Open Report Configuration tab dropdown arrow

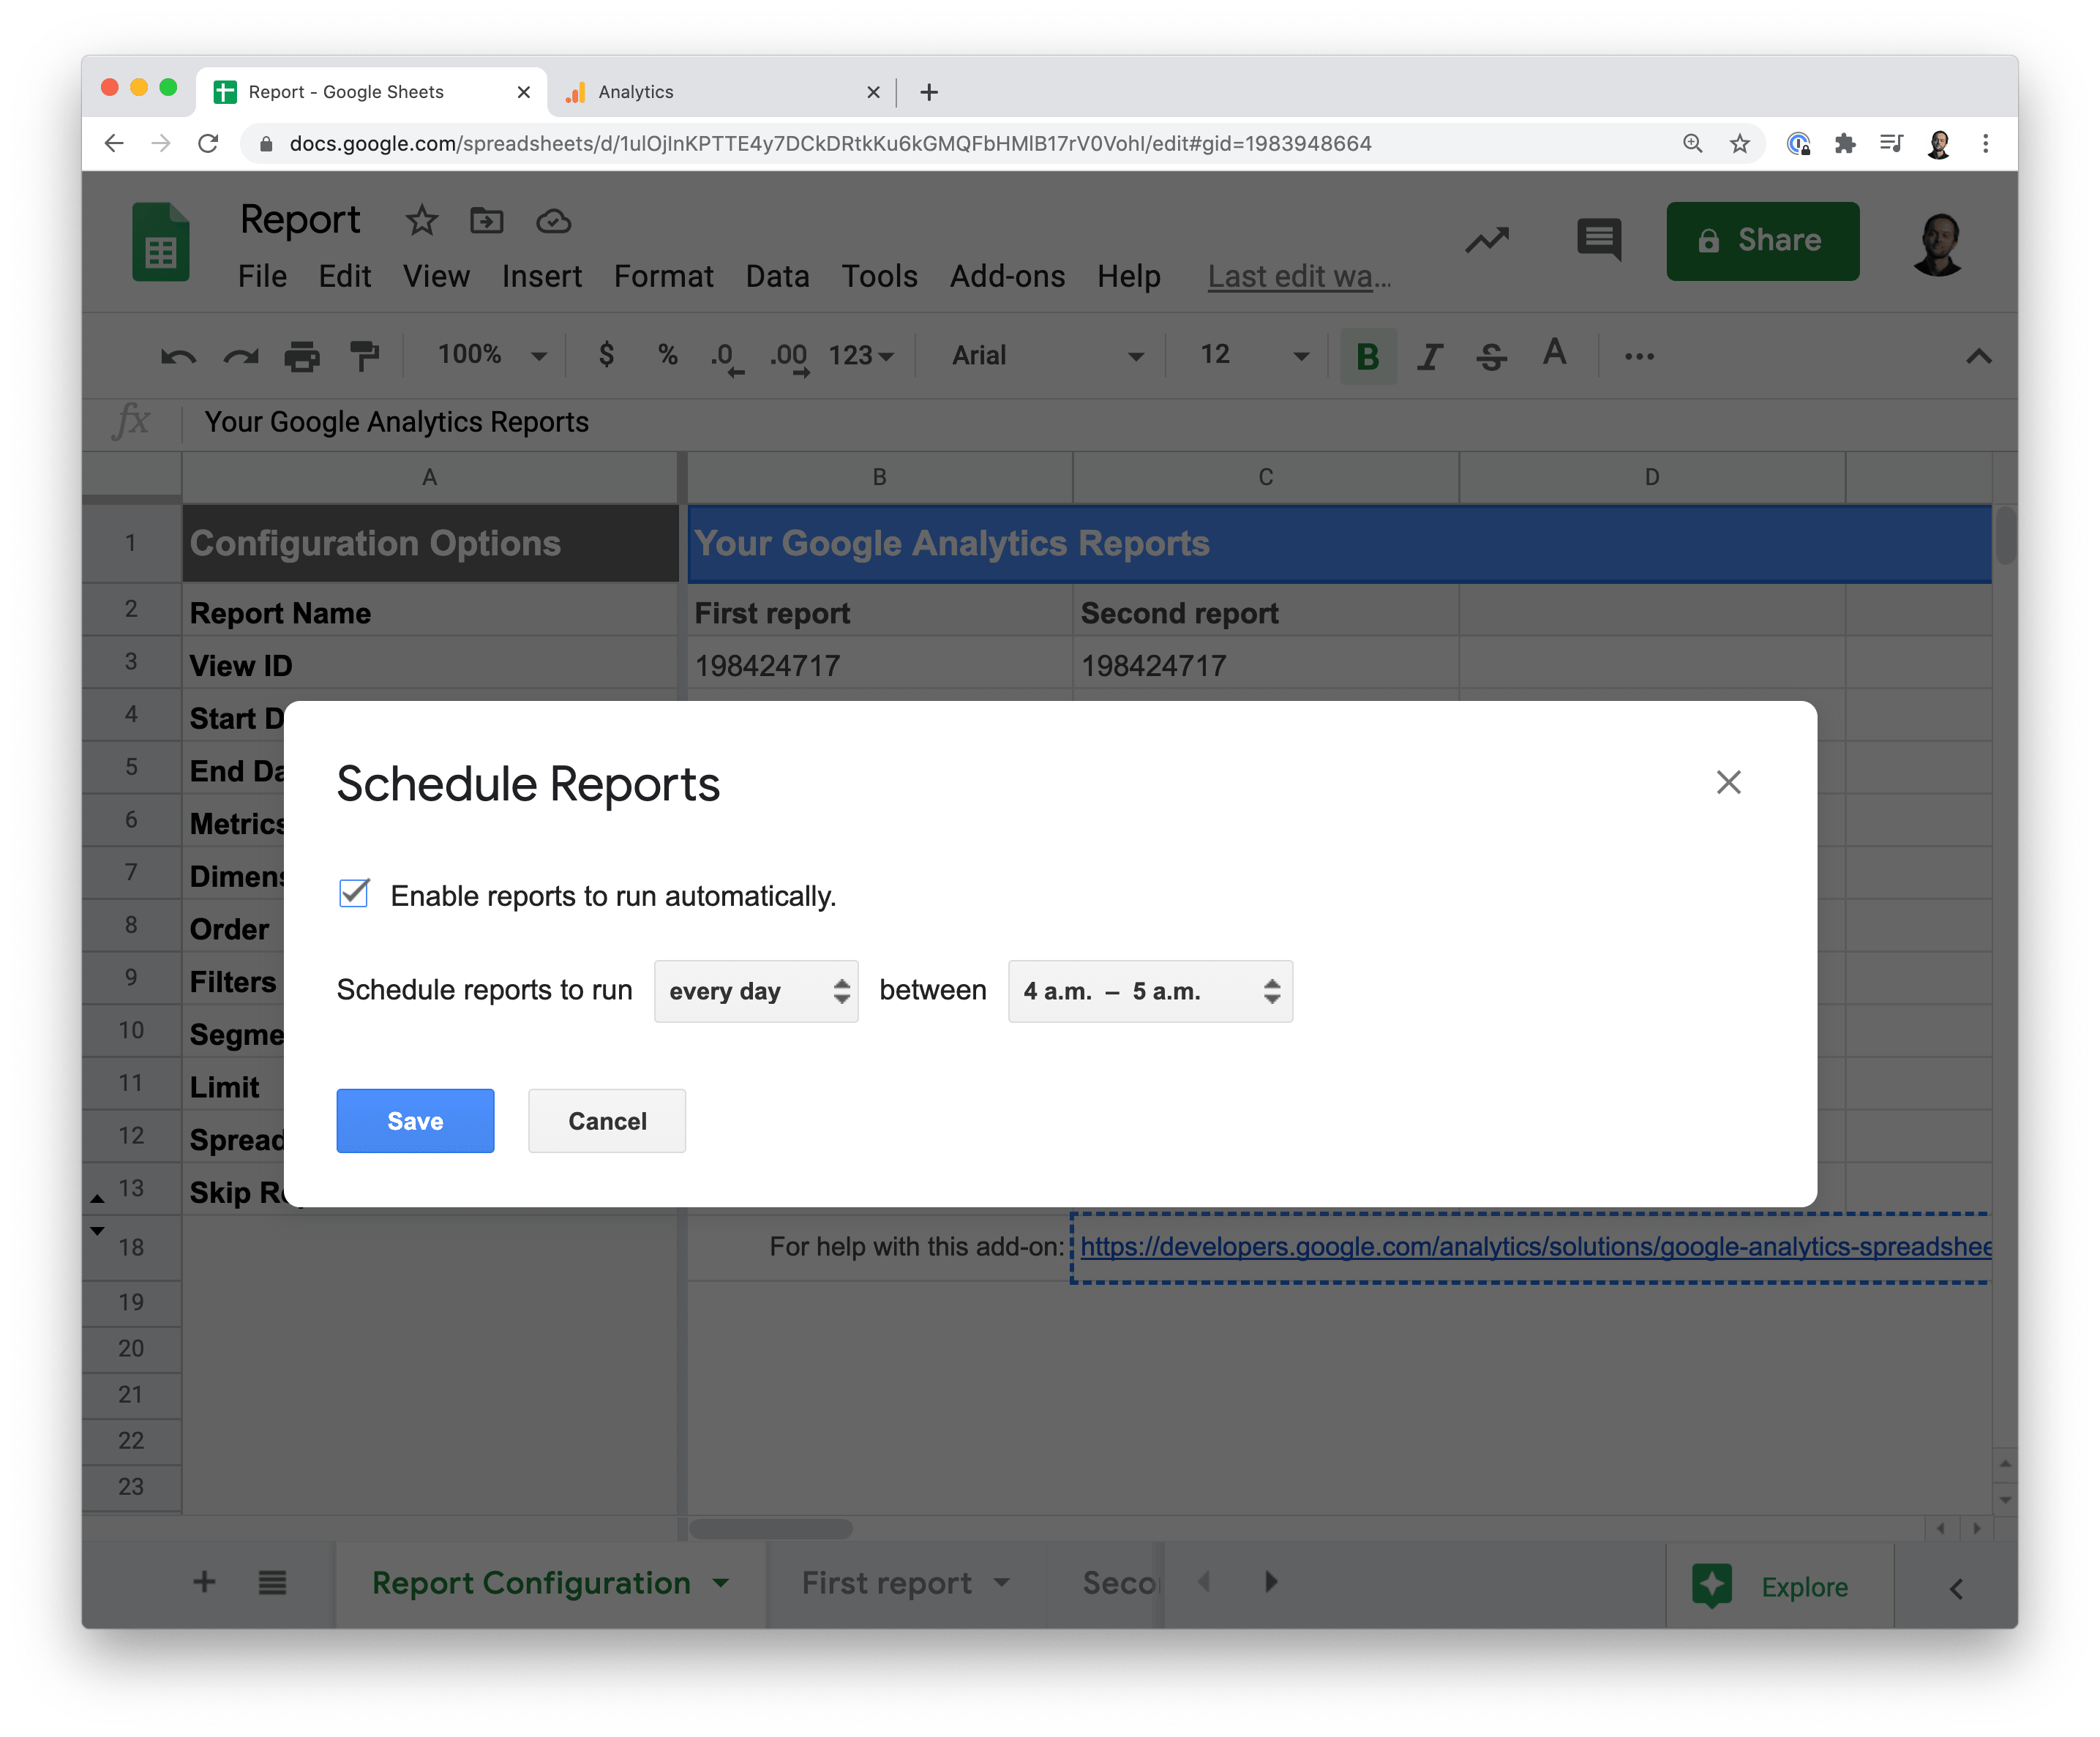coord(721,1582)
